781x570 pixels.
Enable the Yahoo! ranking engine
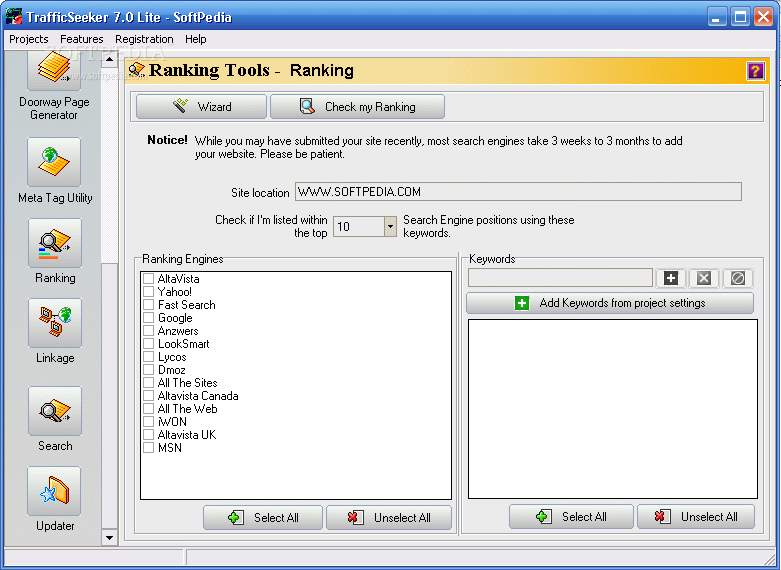[148, 291]
